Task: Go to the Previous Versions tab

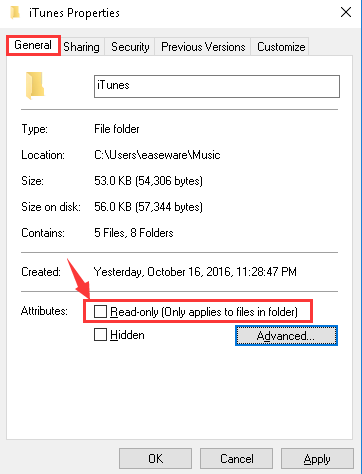Action: [x=203, y=47]
